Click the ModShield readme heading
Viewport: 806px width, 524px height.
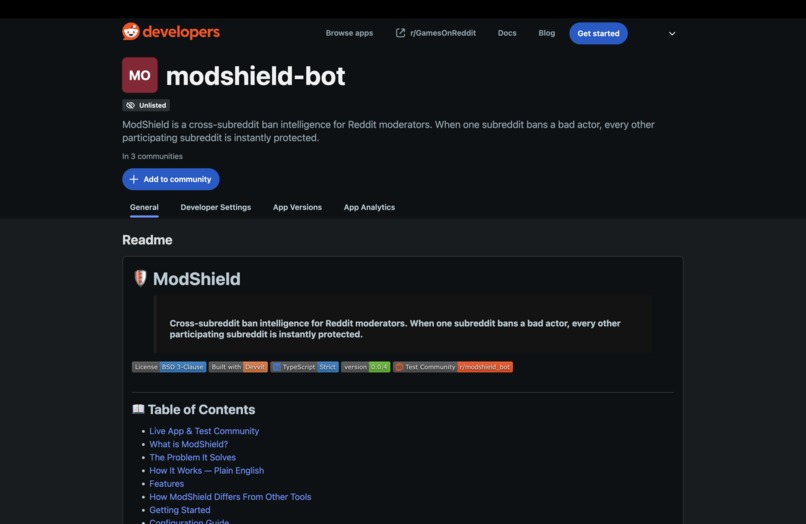tap(196, 279)
